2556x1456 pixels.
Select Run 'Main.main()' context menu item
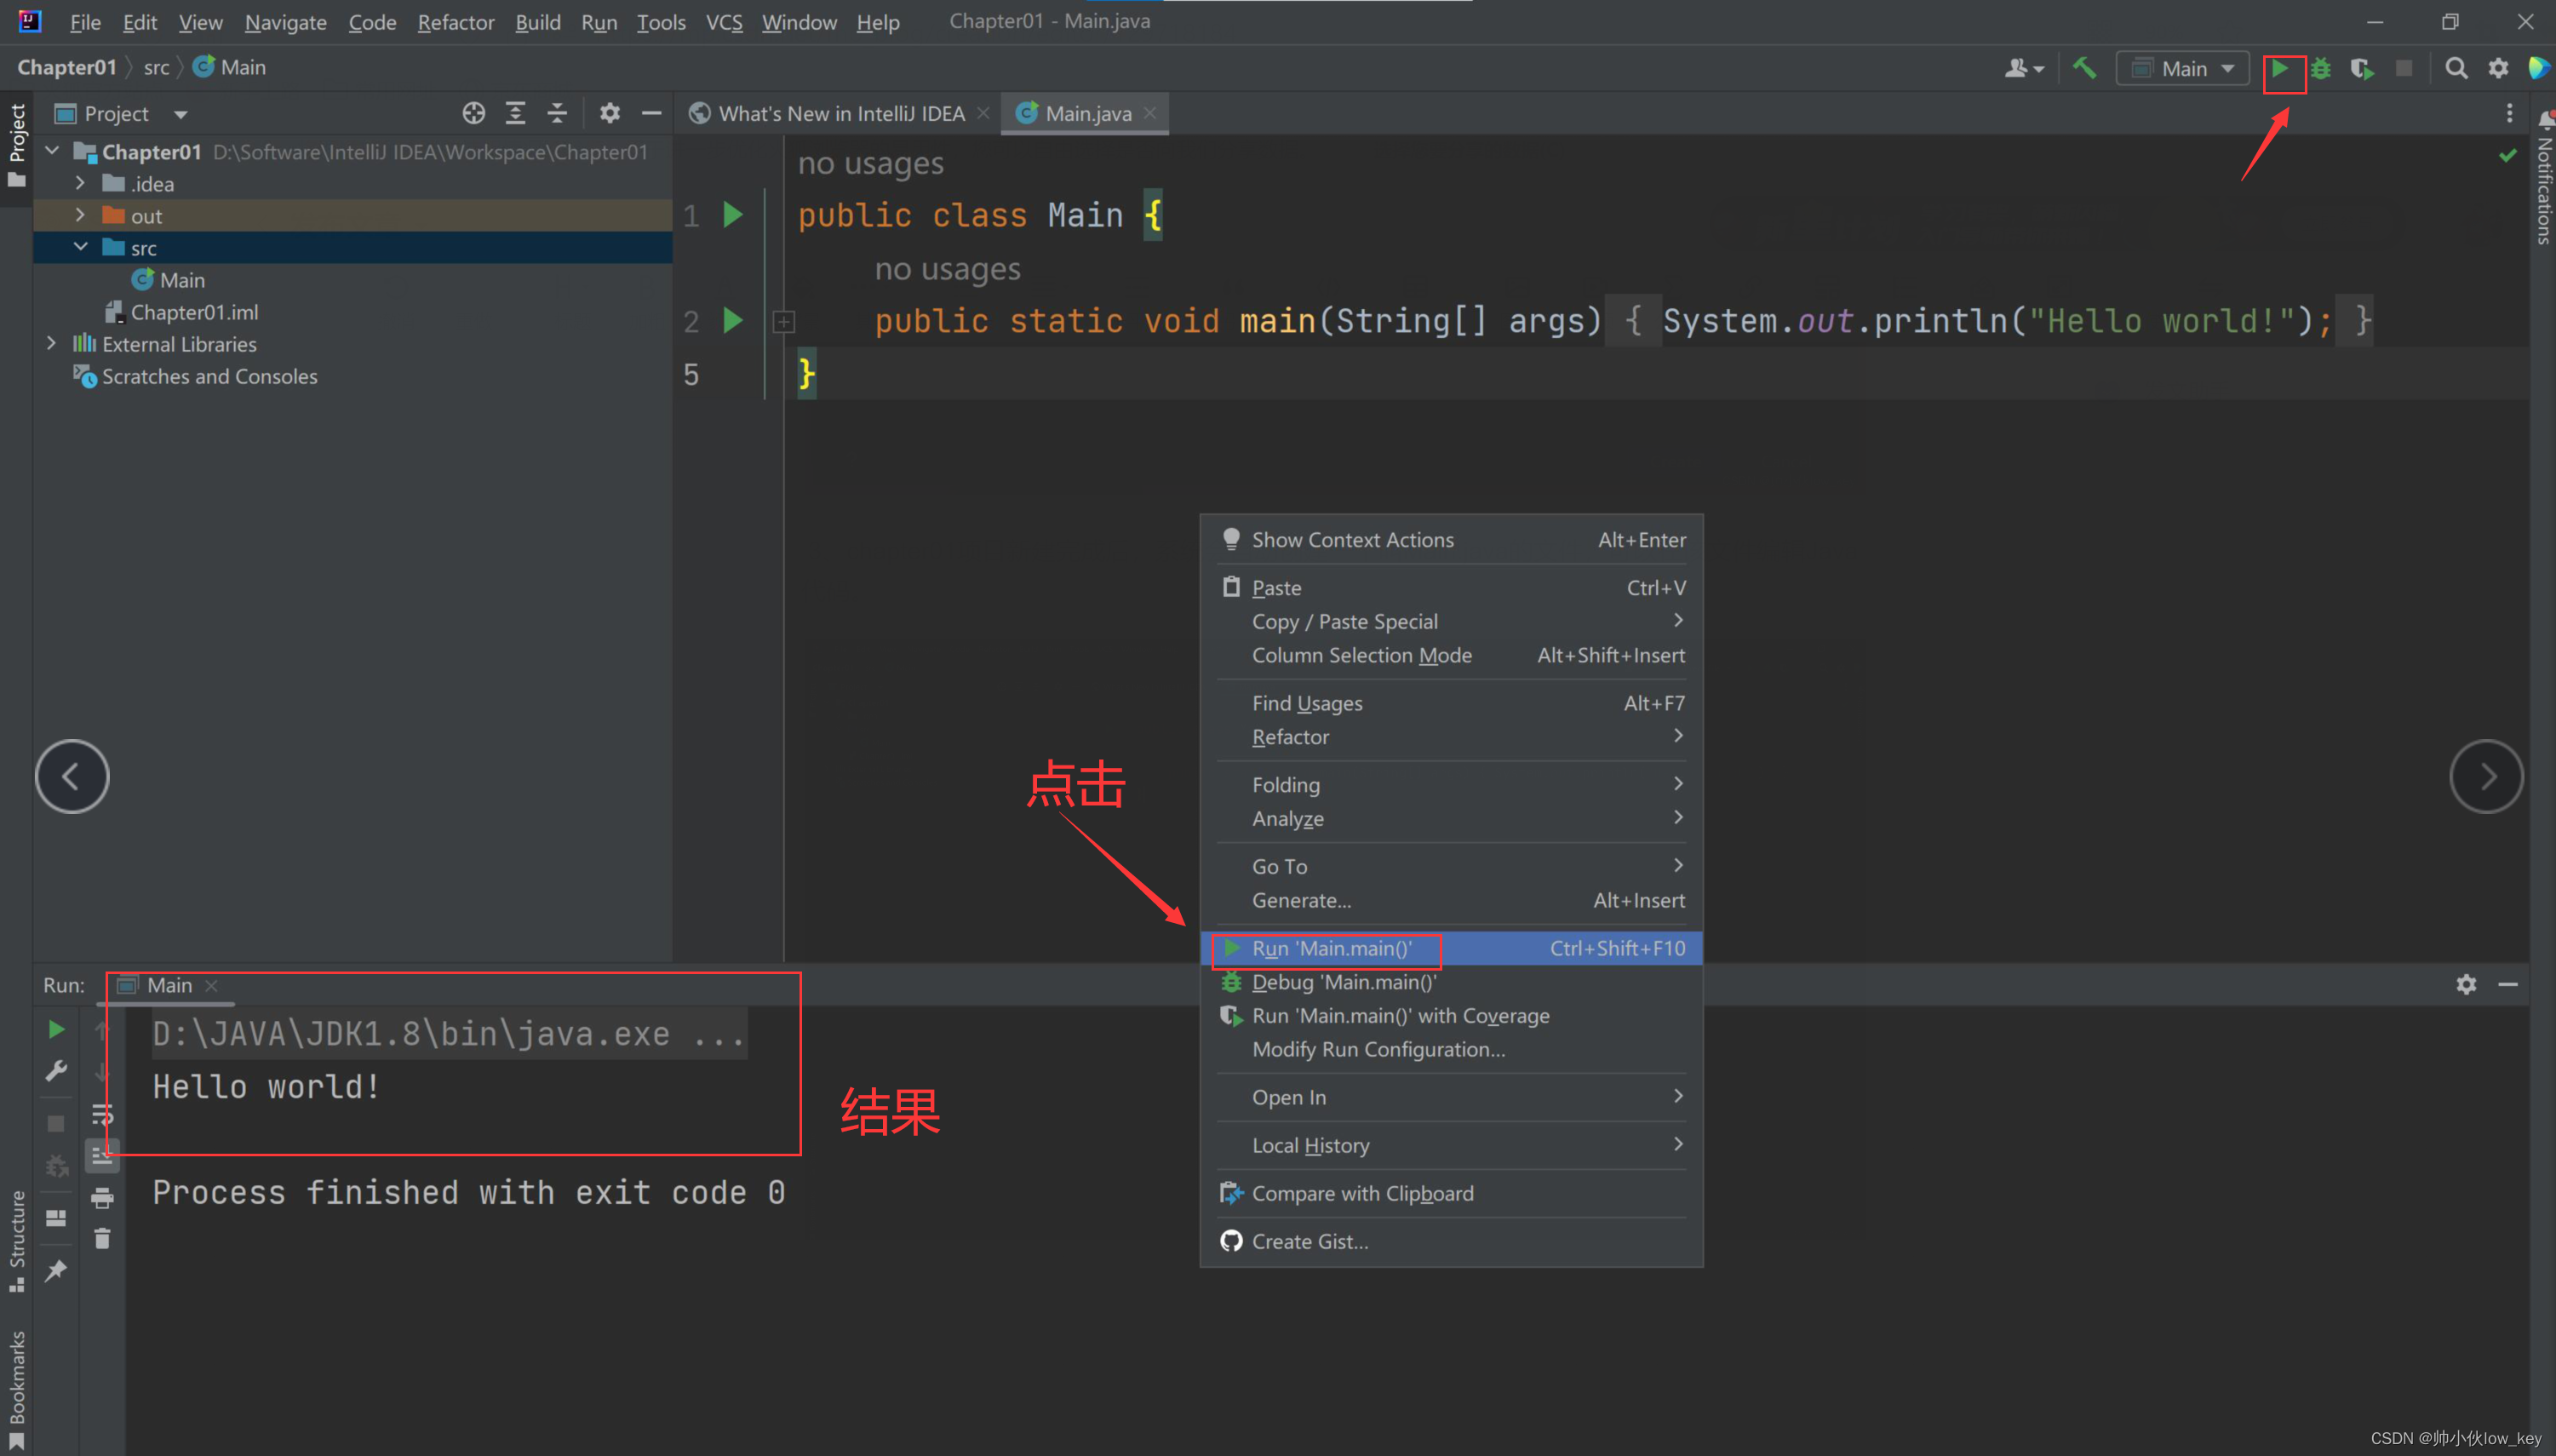(x=1331, y=948)
